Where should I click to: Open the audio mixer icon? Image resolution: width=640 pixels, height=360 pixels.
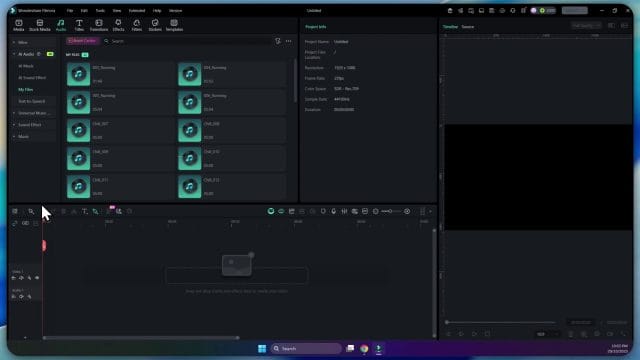pos(344,211)
